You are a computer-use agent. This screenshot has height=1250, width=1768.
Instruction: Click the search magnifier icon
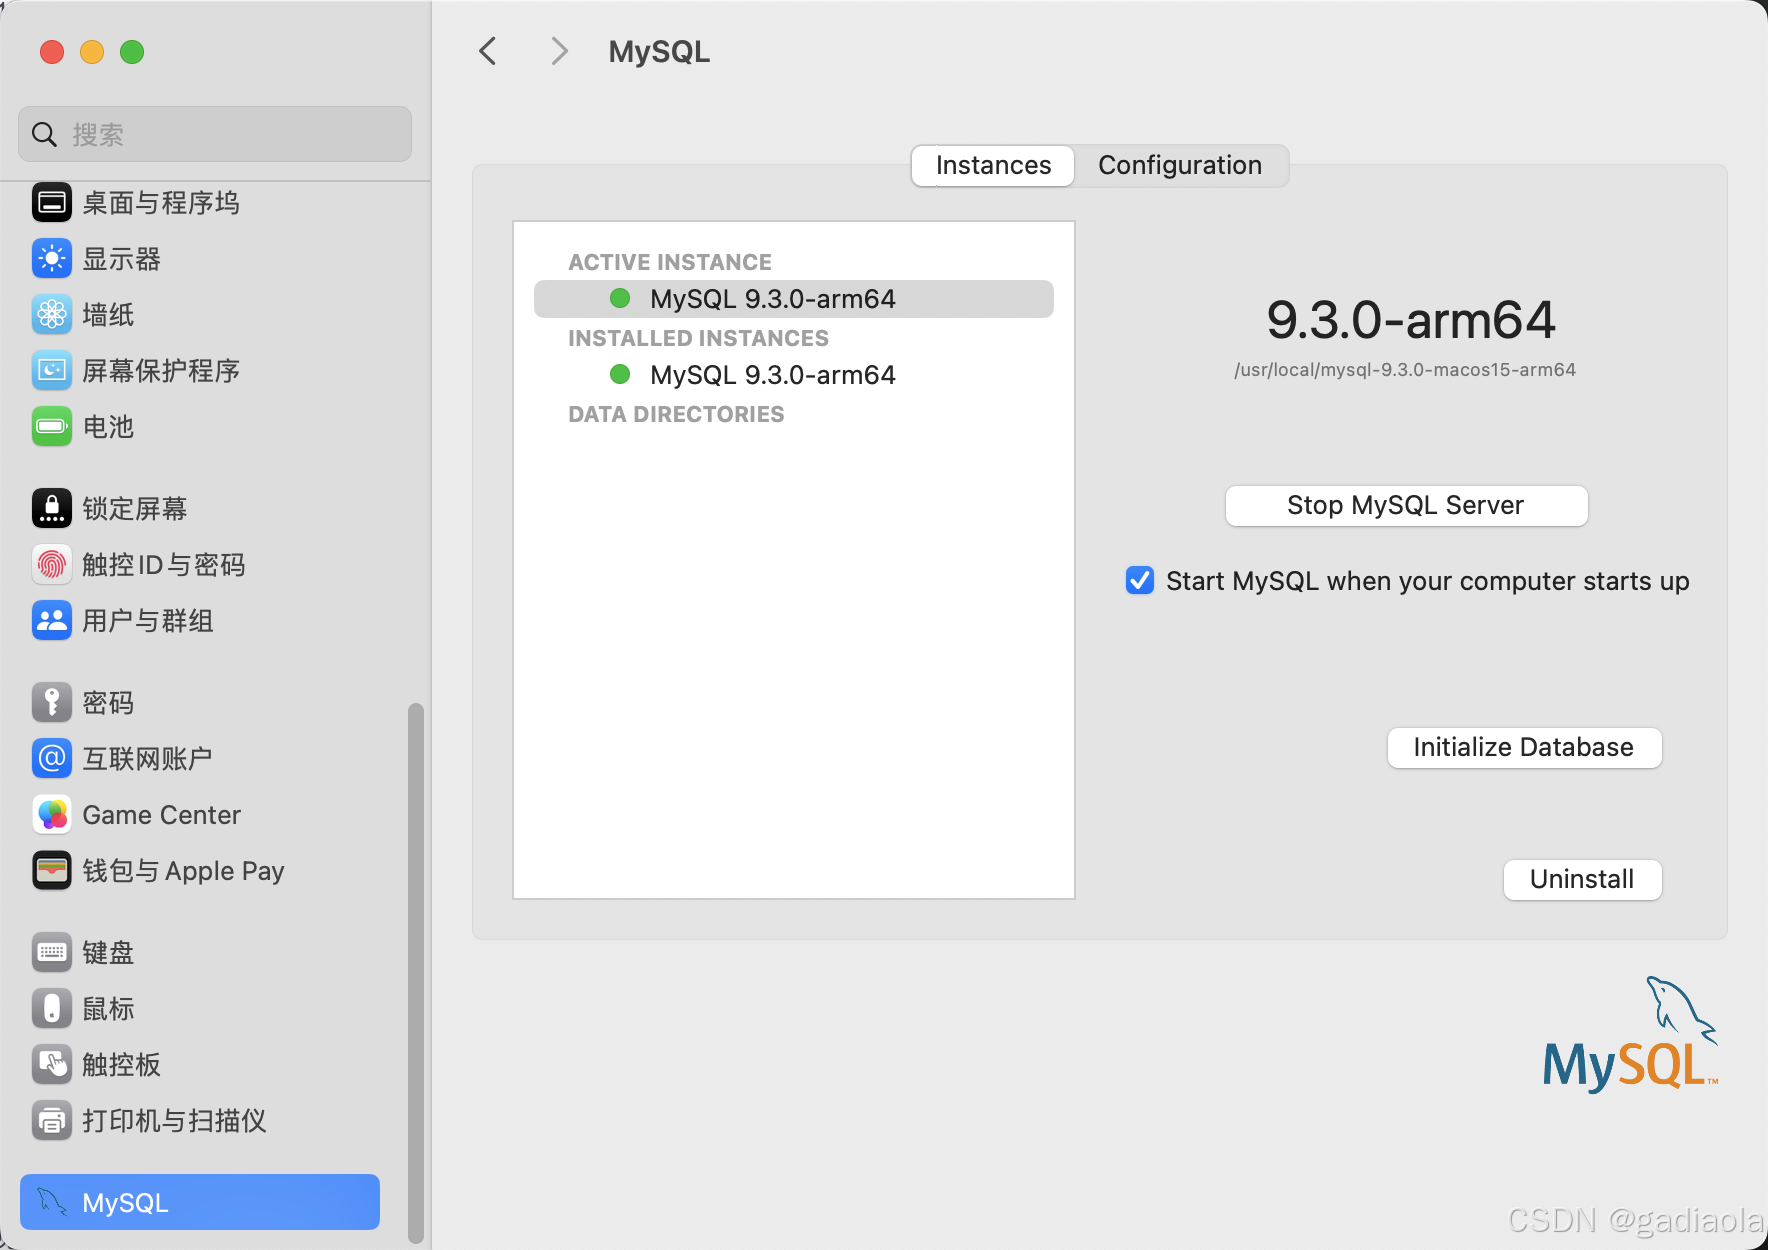(44, 134)
